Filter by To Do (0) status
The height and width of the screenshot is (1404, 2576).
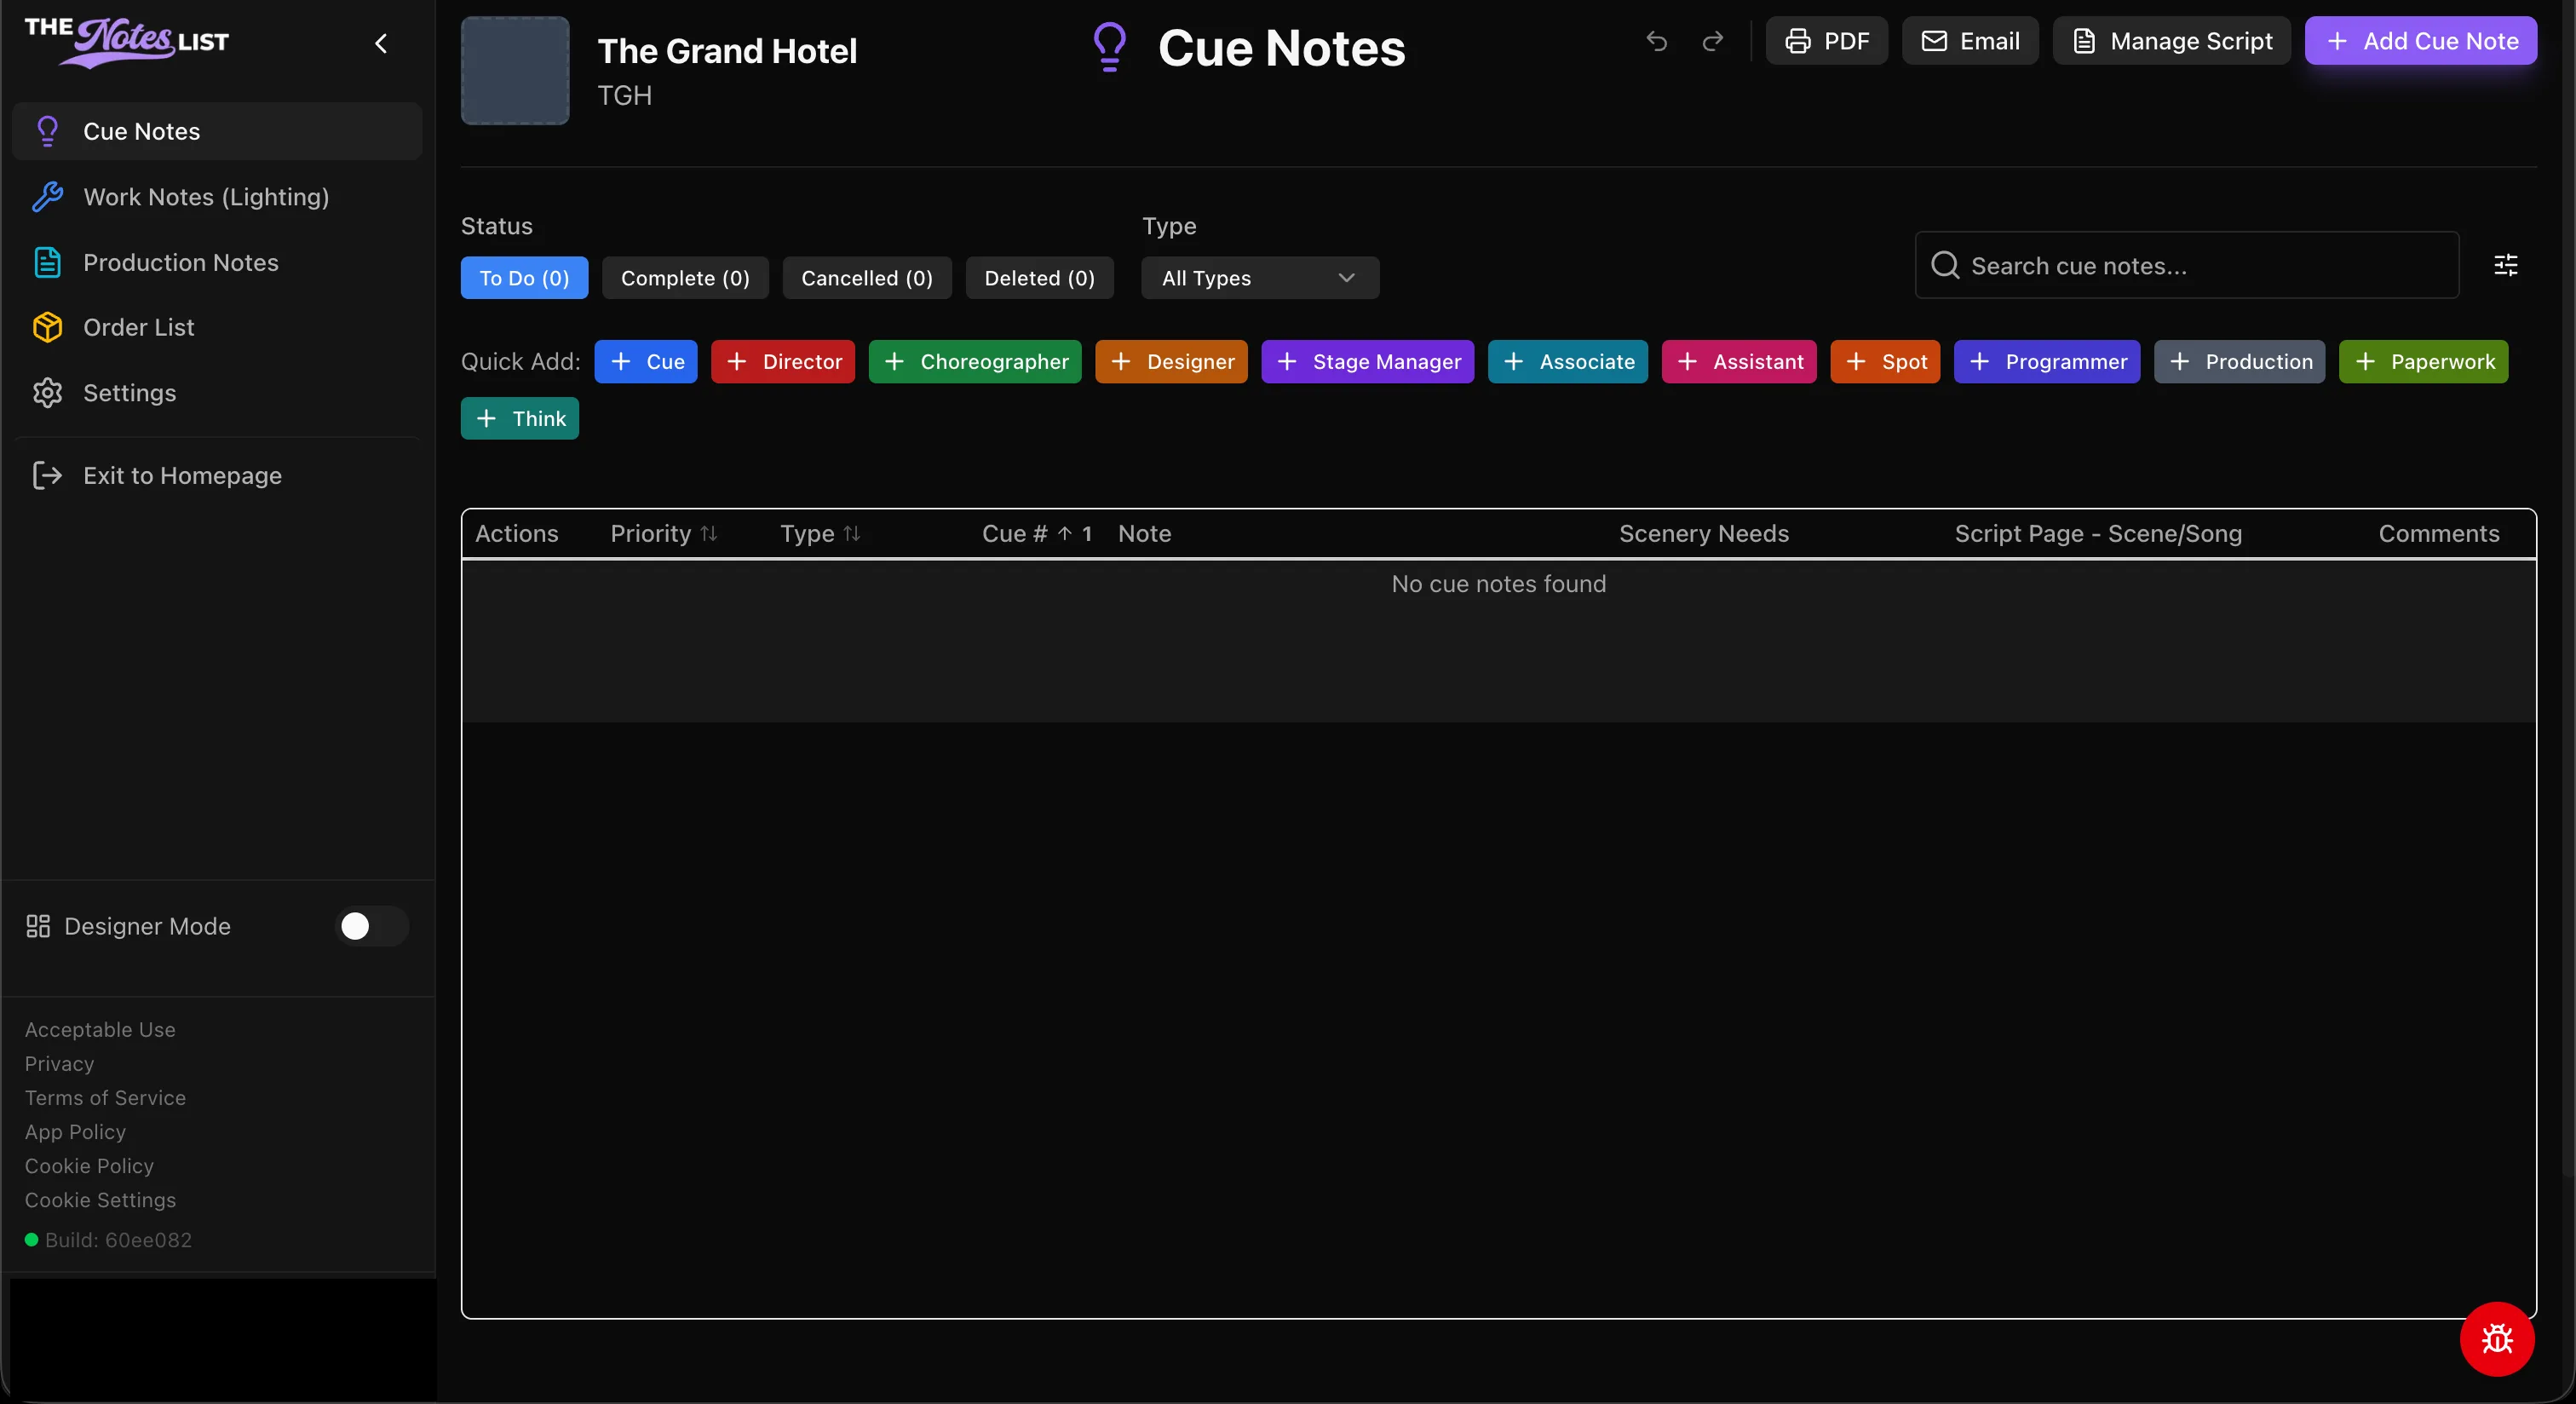[524, 278]
